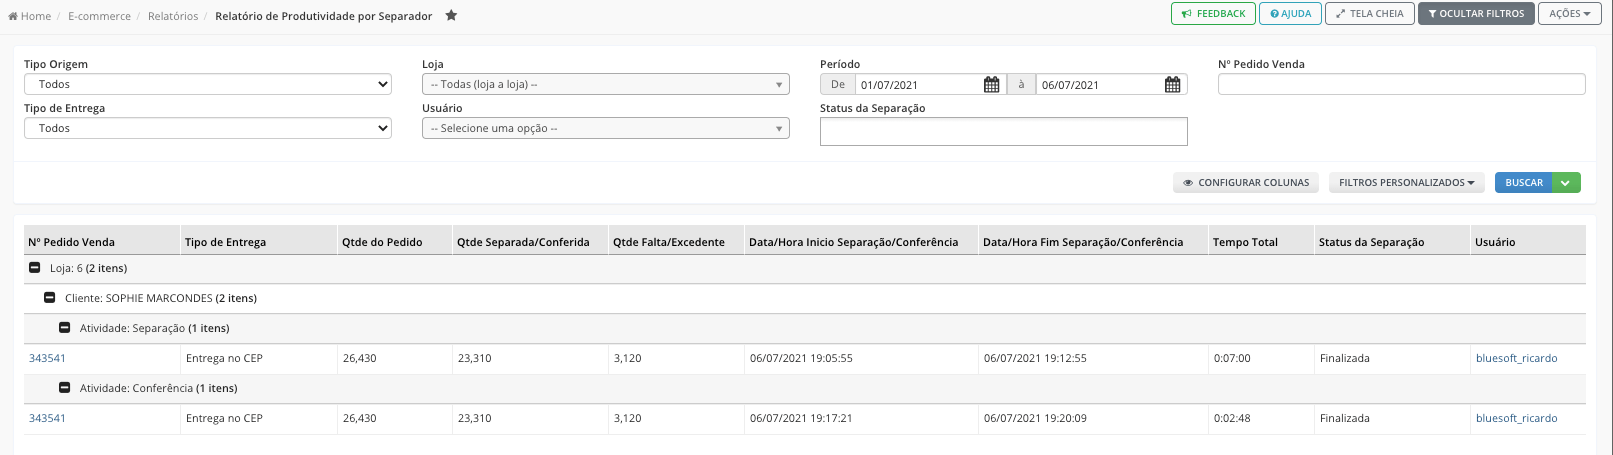Switch to Tela Cheia fullscreen mode

tap(1370, 14)
